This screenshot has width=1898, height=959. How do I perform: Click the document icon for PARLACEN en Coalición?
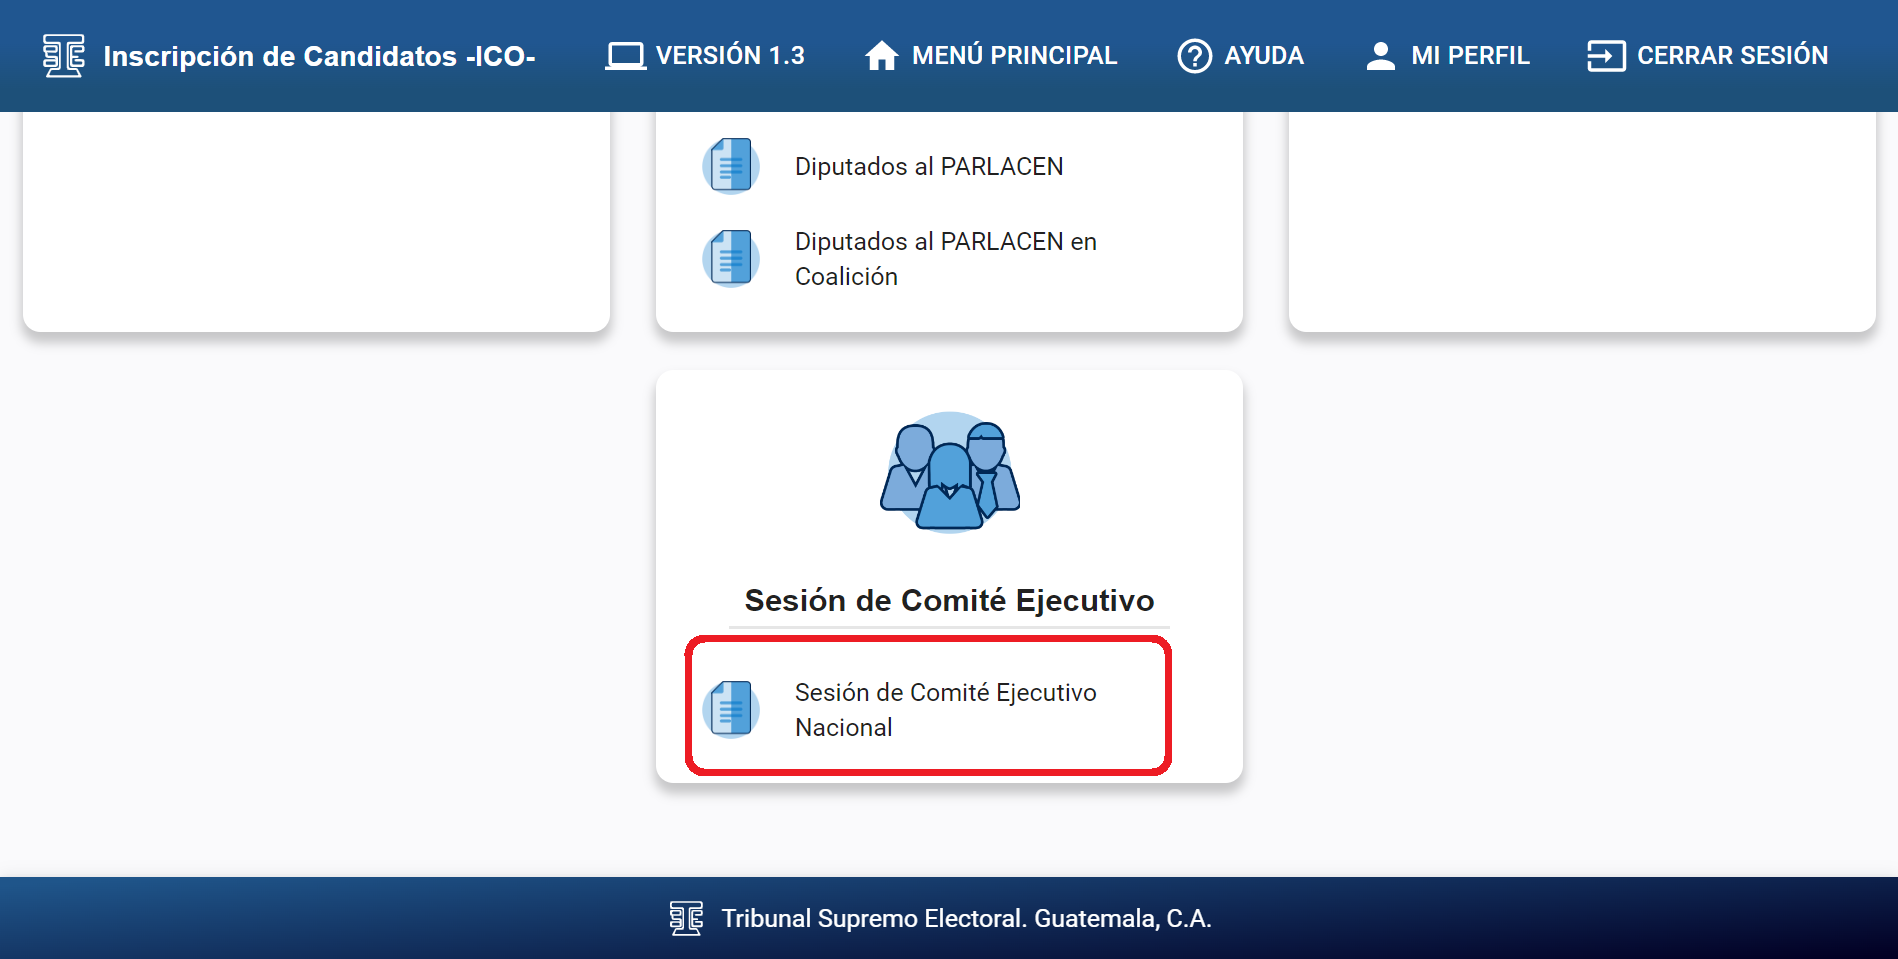pos(731,258)
